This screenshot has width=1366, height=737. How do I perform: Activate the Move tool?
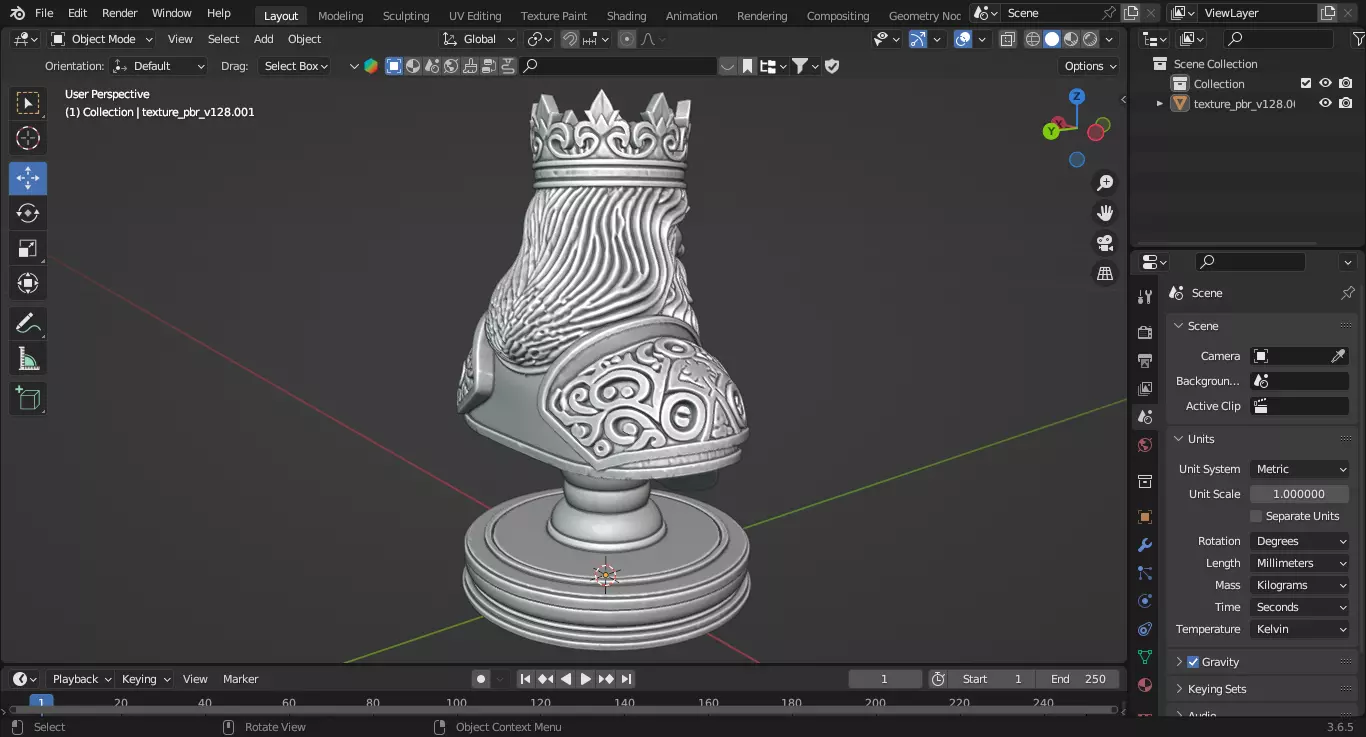(28, 178)
